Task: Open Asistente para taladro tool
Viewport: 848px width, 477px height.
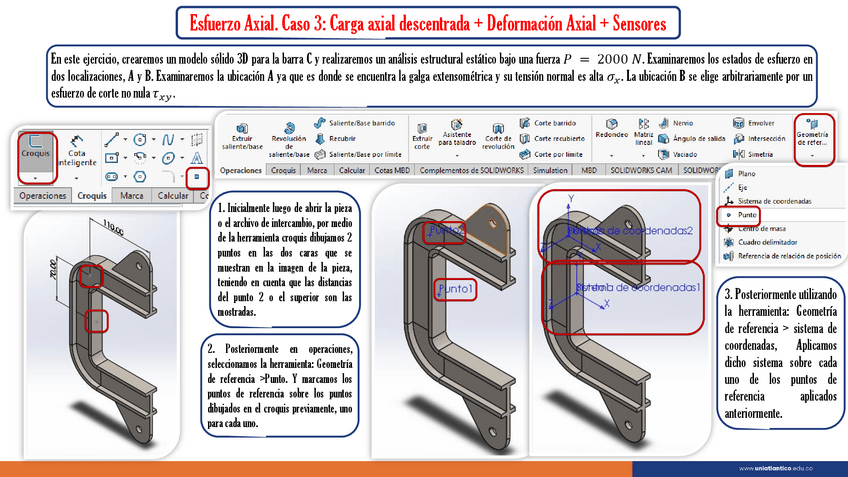Action: coord(457,133)
